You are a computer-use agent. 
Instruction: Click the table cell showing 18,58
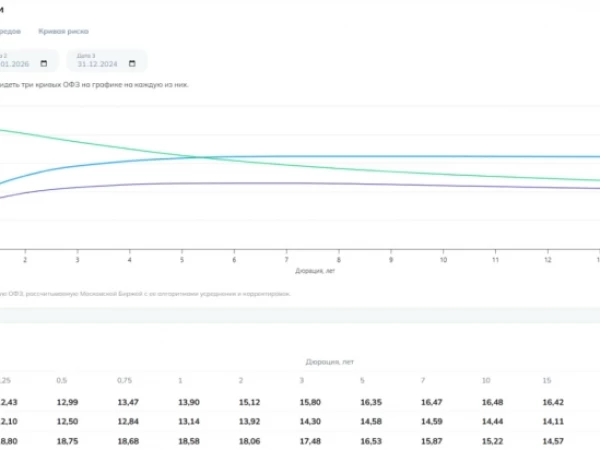point(189,441)
